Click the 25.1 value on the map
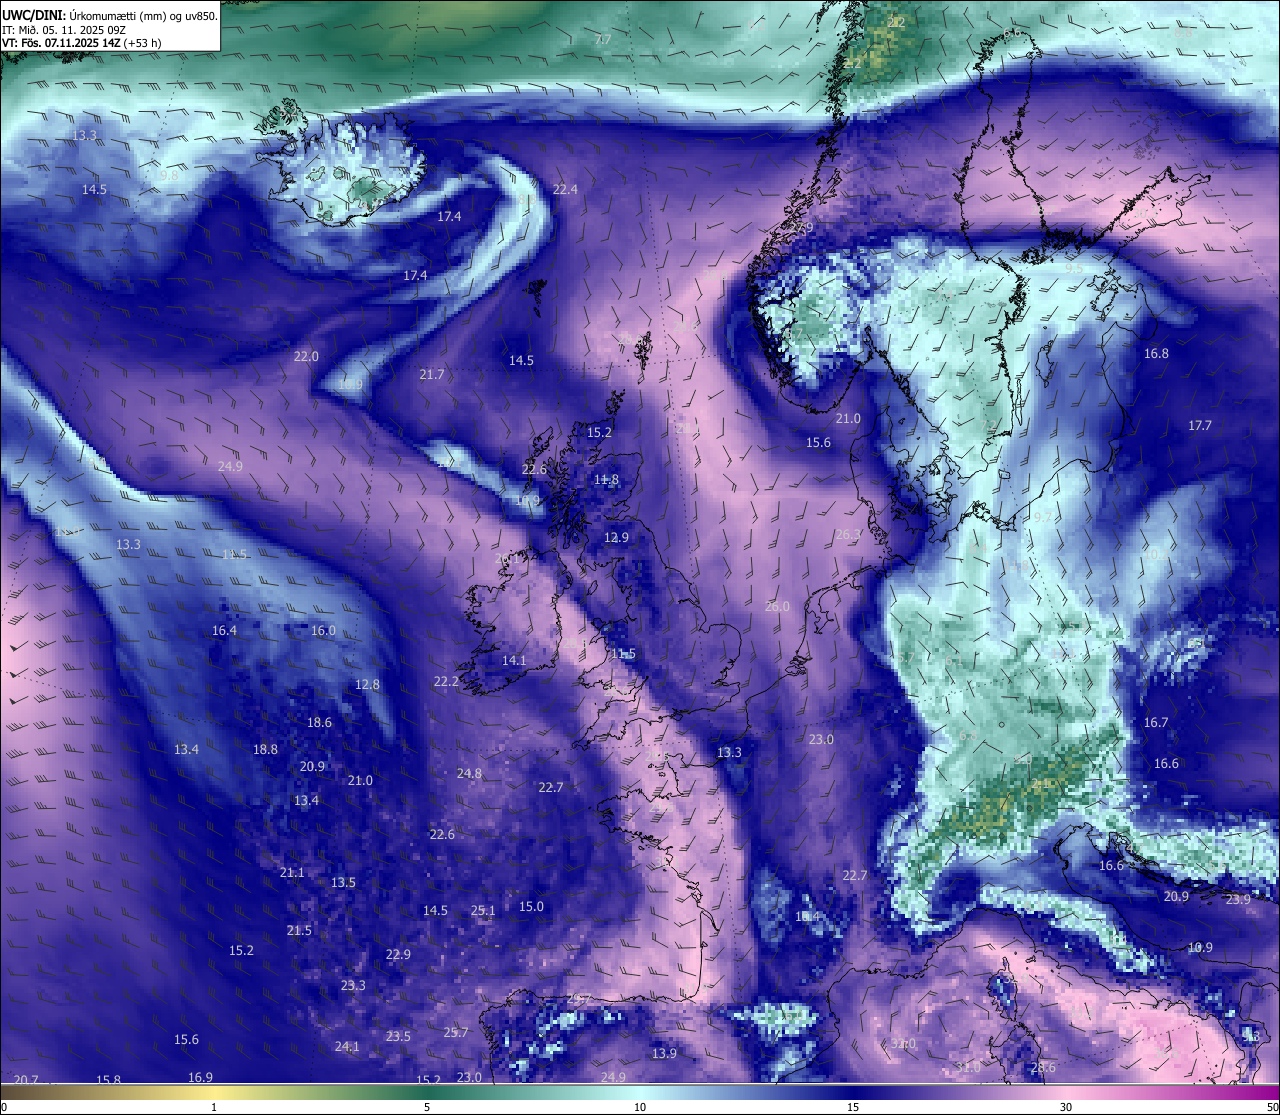Screen dimensions: 1280x1115 click(x=482, y=910)
